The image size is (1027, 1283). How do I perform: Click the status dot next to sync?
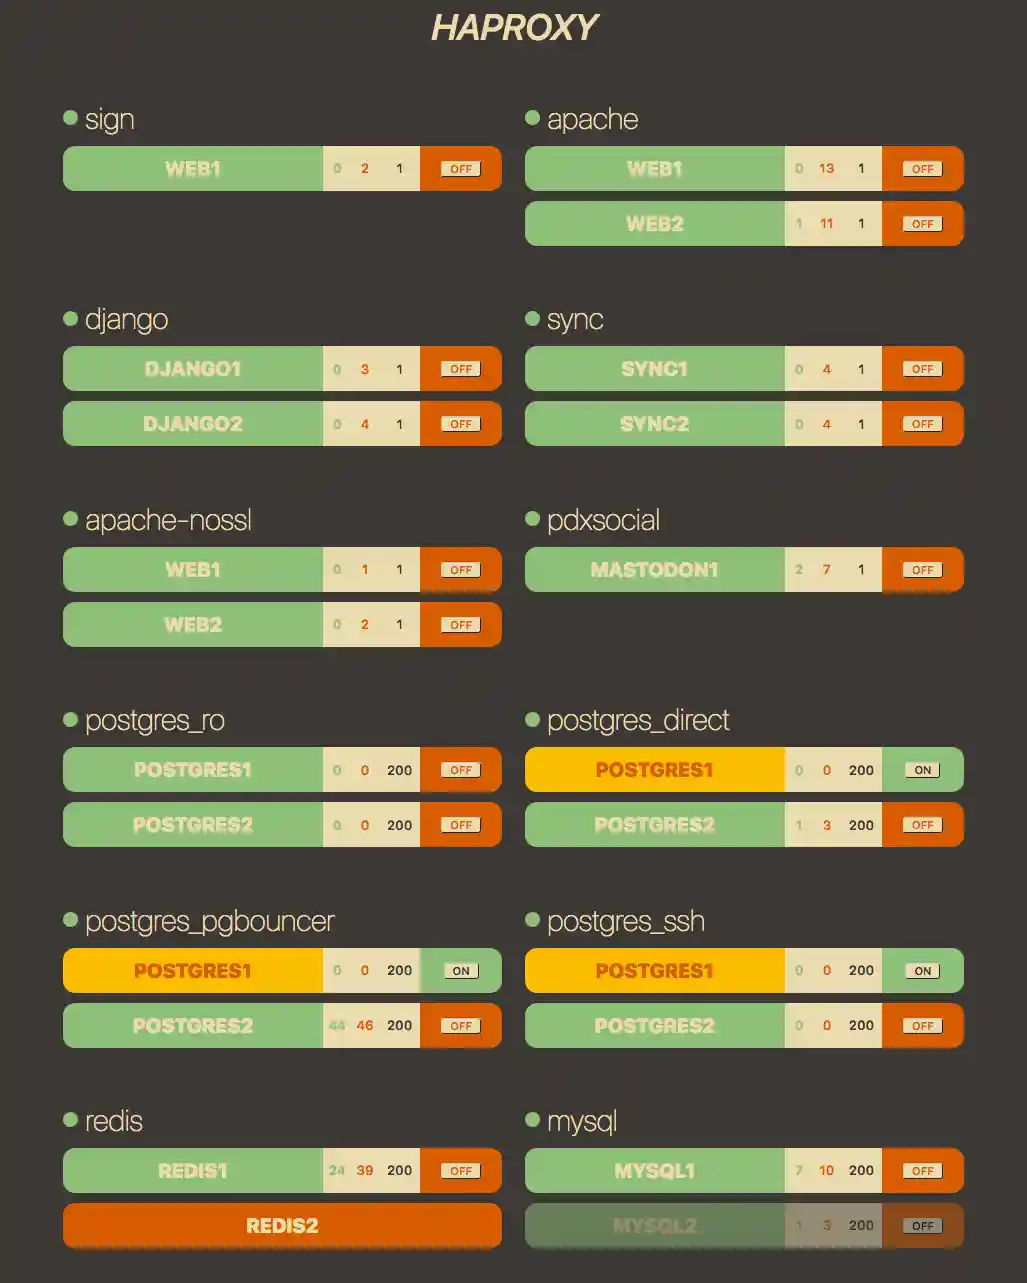click(532, 319)
